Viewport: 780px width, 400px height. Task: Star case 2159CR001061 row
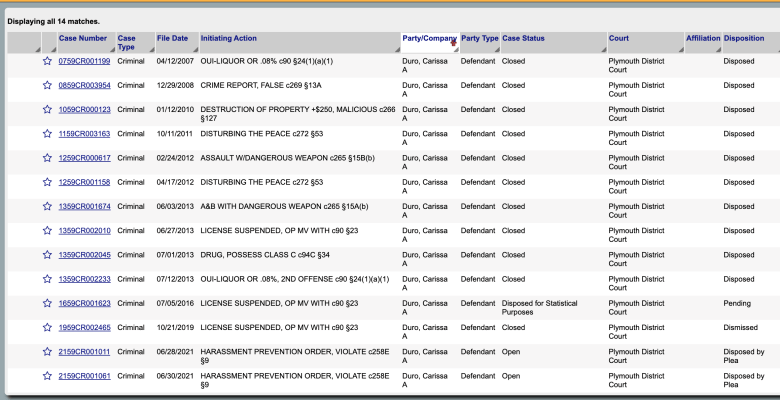47,376
